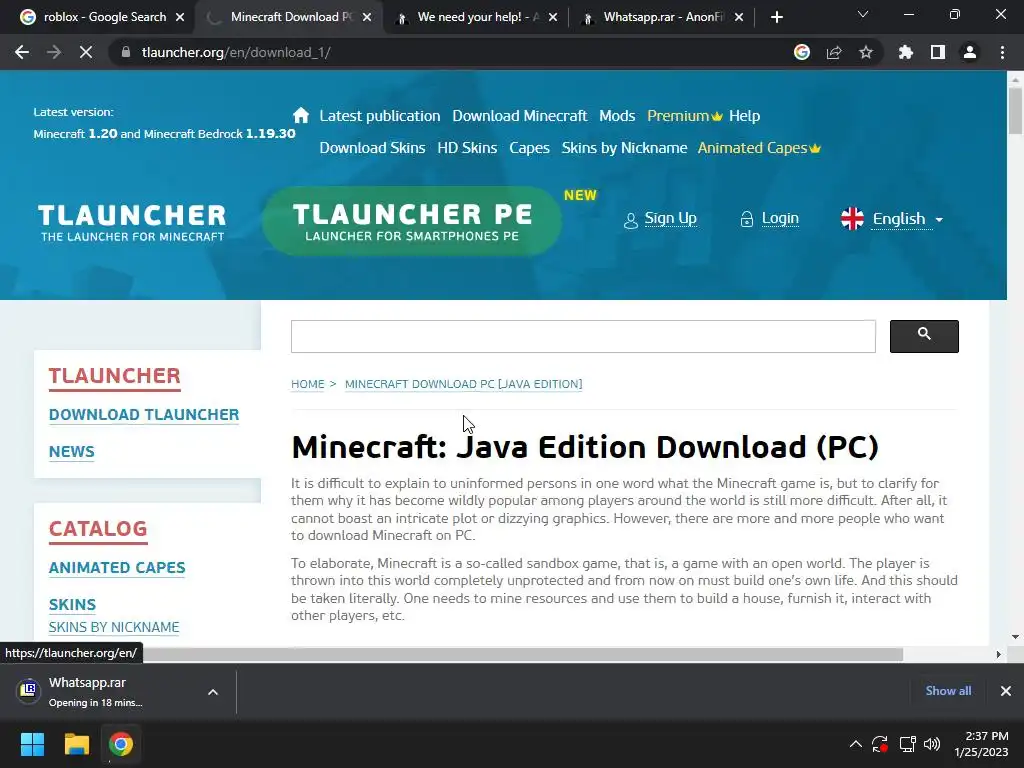
Task: Click the share page icon
Action: [834, 52]
